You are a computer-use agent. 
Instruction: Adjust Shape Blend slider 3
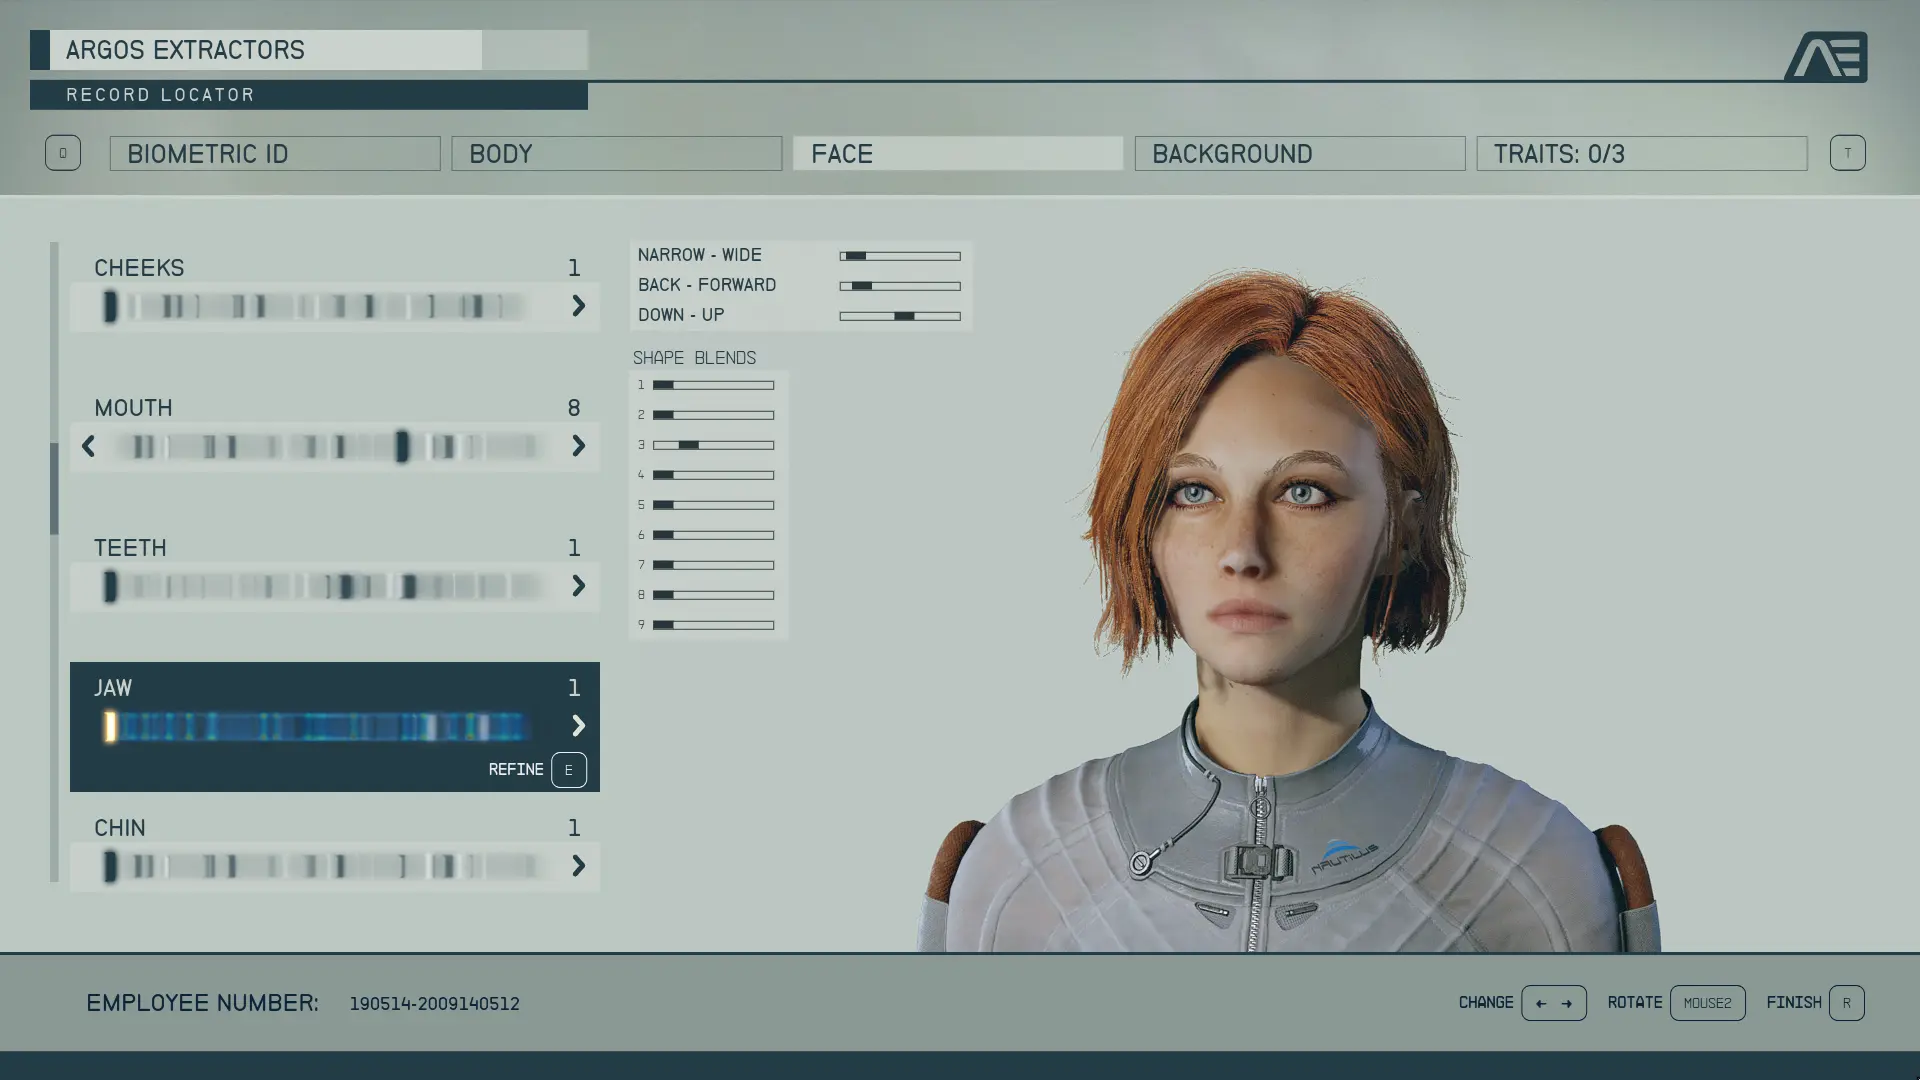coord(713,445)
